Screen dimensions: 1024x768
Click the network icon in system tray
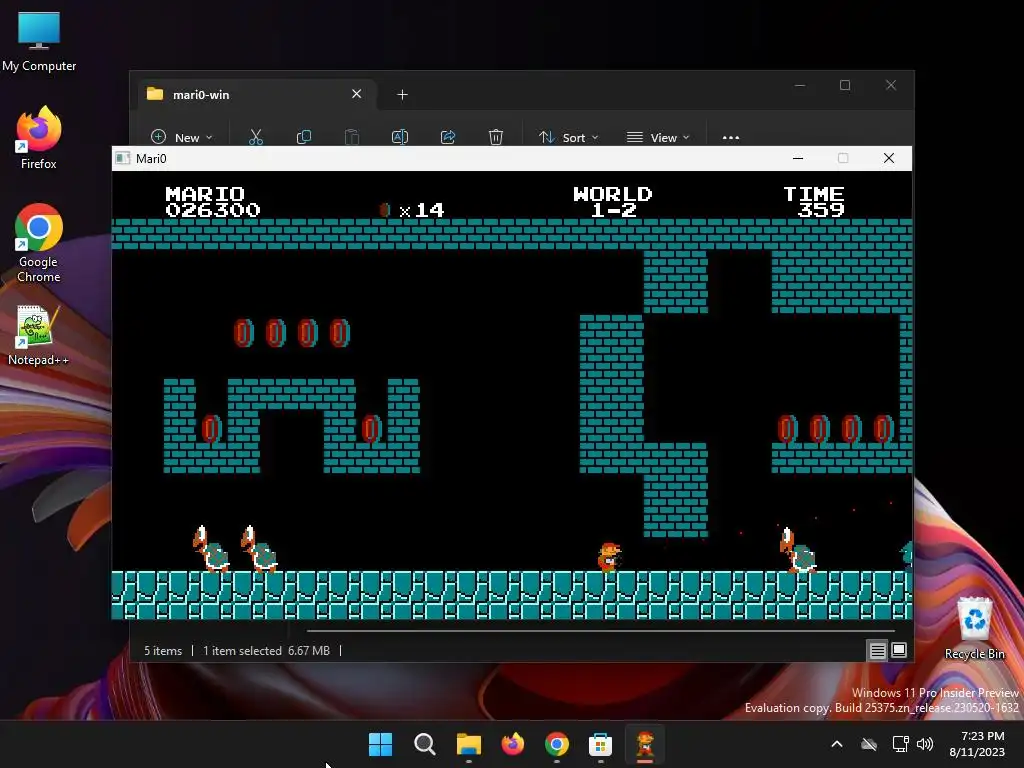coord(901,744)
